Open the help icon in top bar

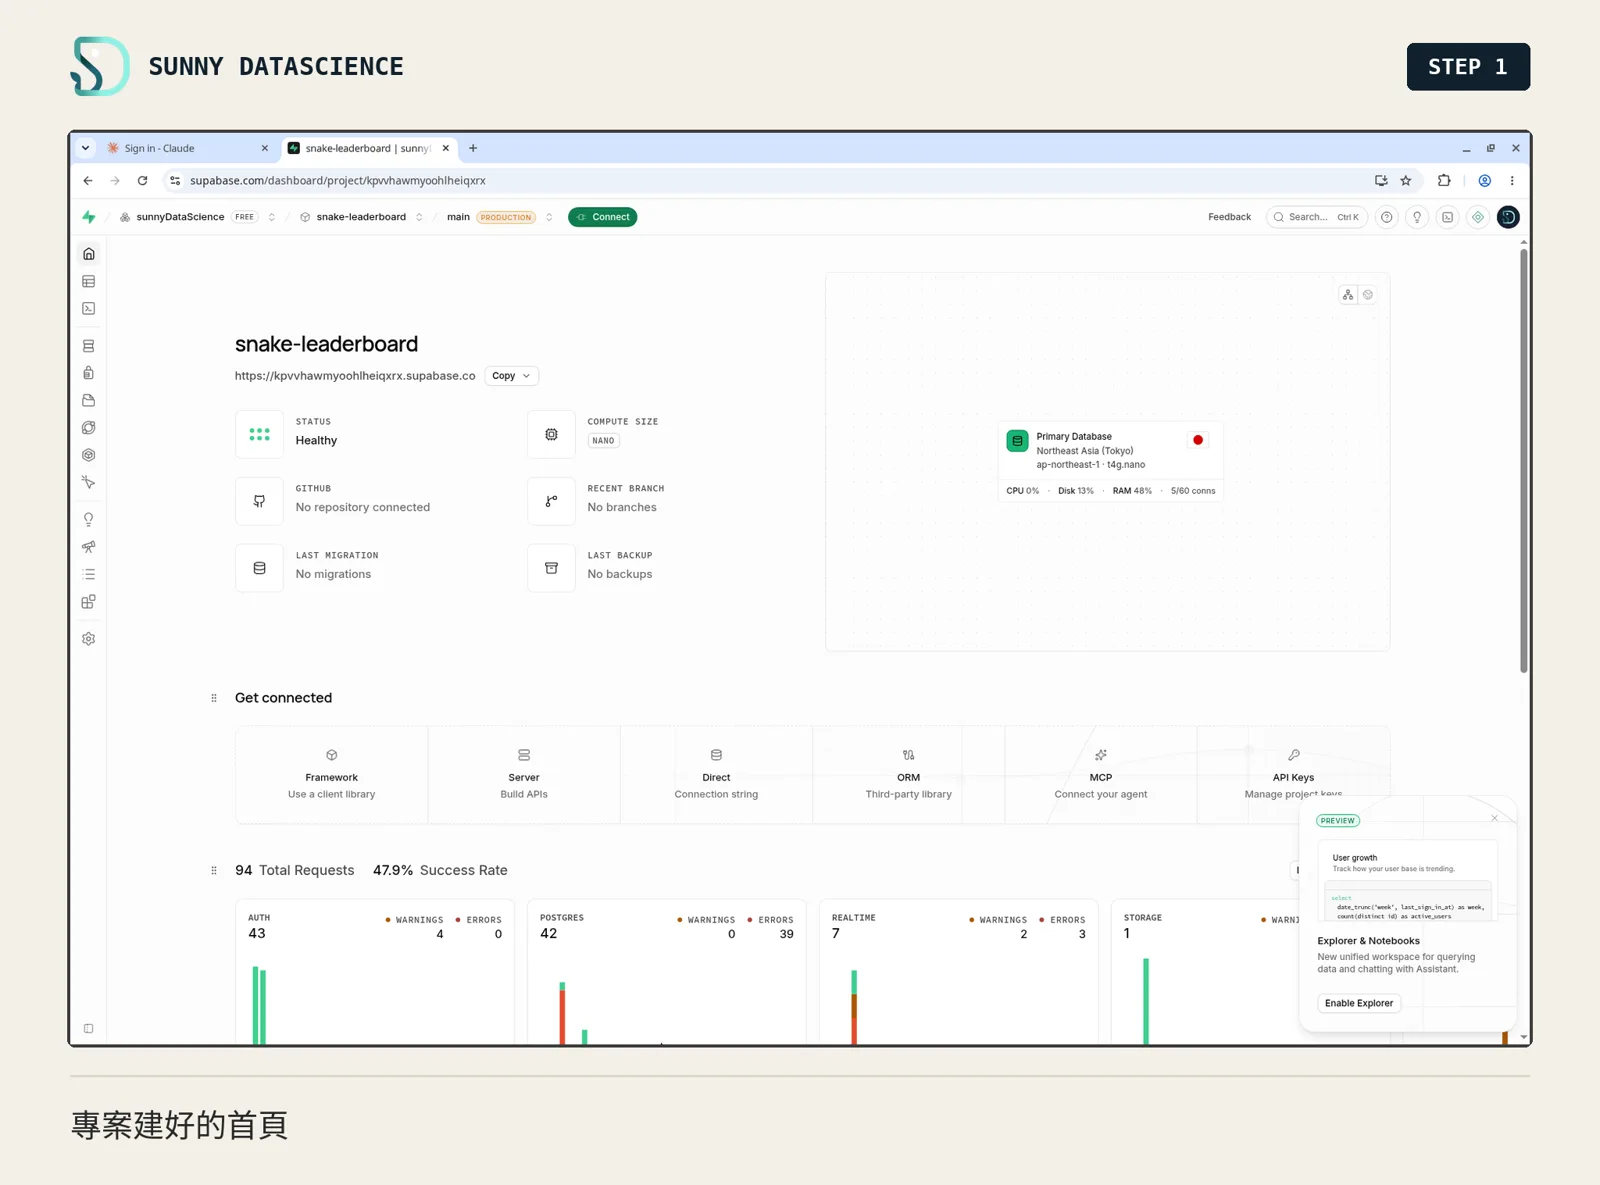pos(1386,217)
